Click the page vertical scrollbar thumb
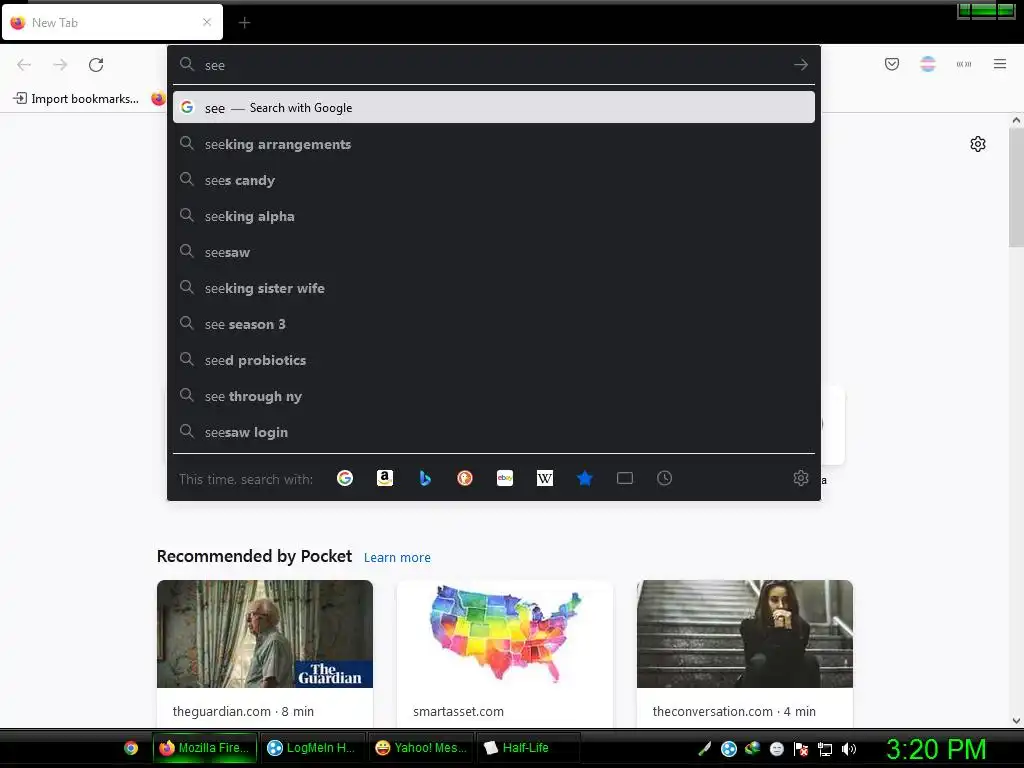The width and height of the screenshot is (1024, 768). (1016, 188)
